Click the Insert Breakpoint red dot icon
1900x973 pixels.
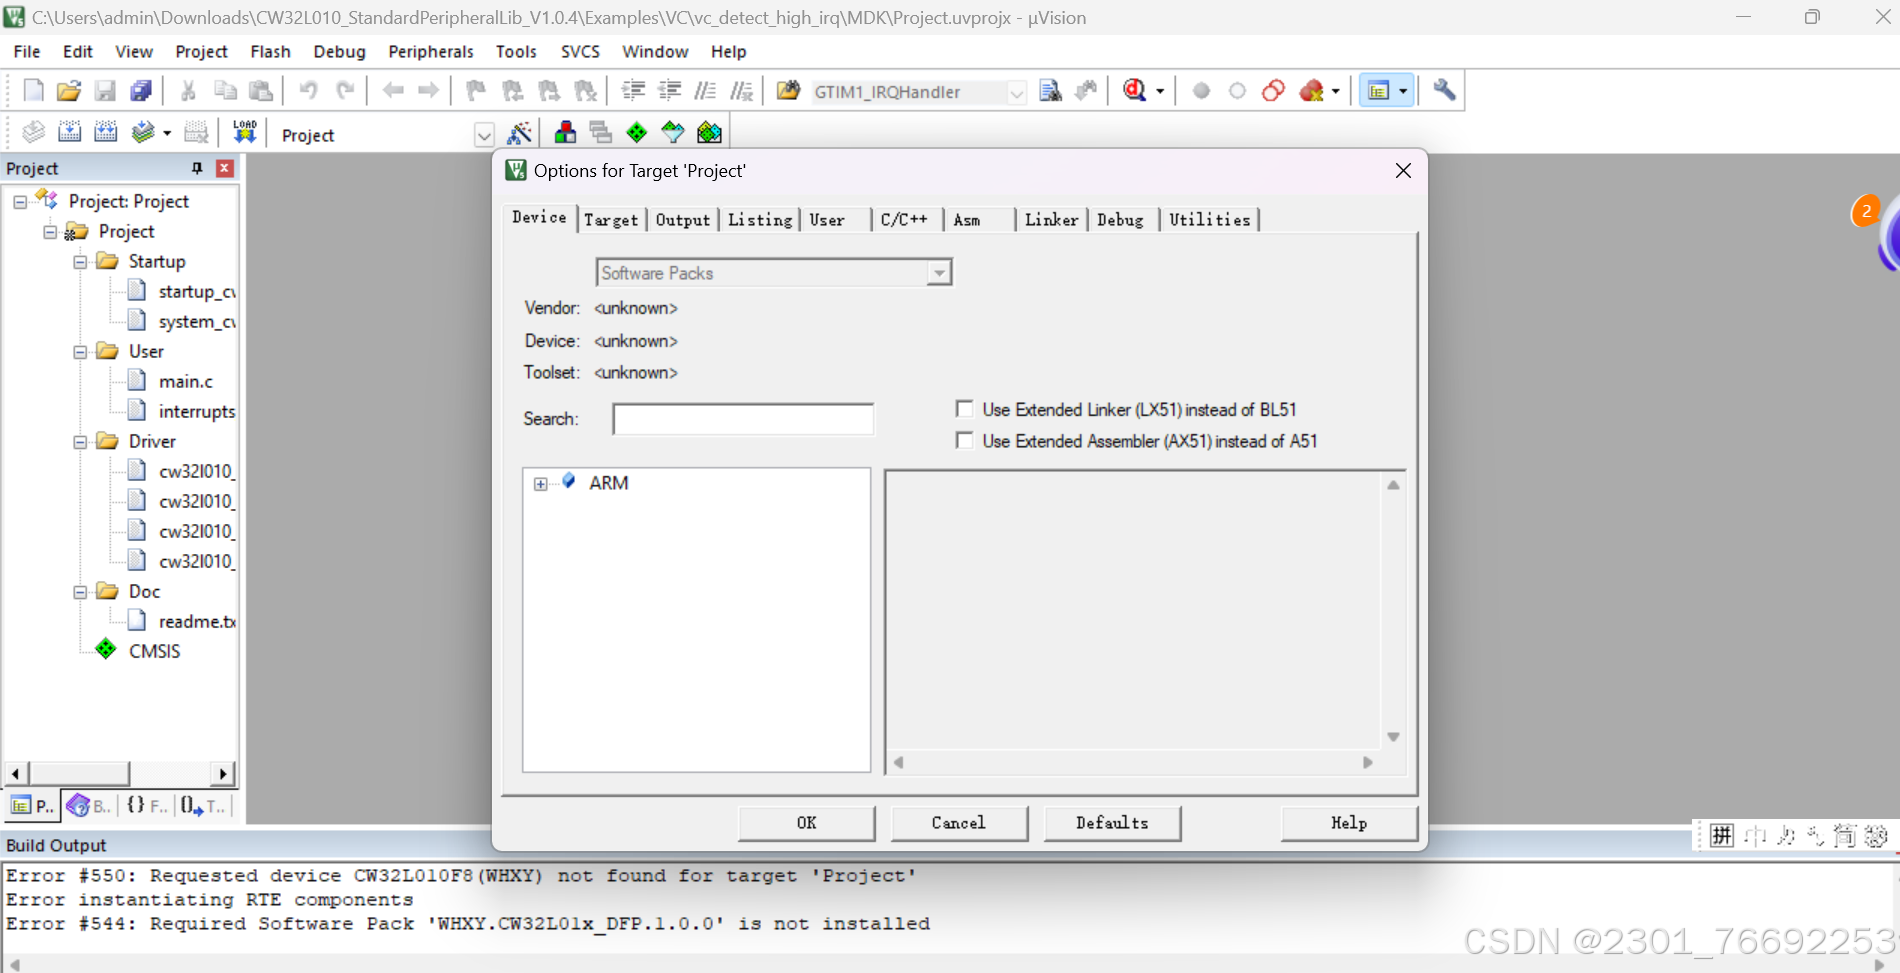click(1201, 91)
